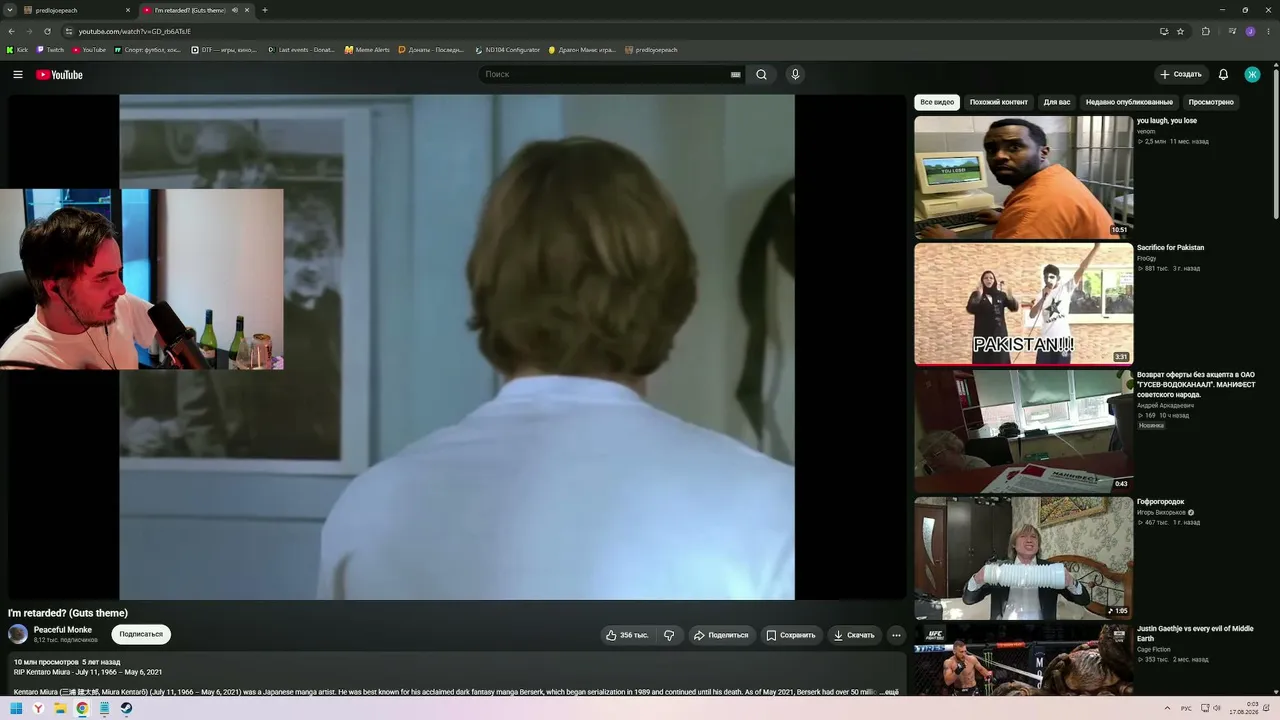Open YouTube notifications bell
The width and height of the screenshot is (1280, 720).
[x=1223, y=75]
